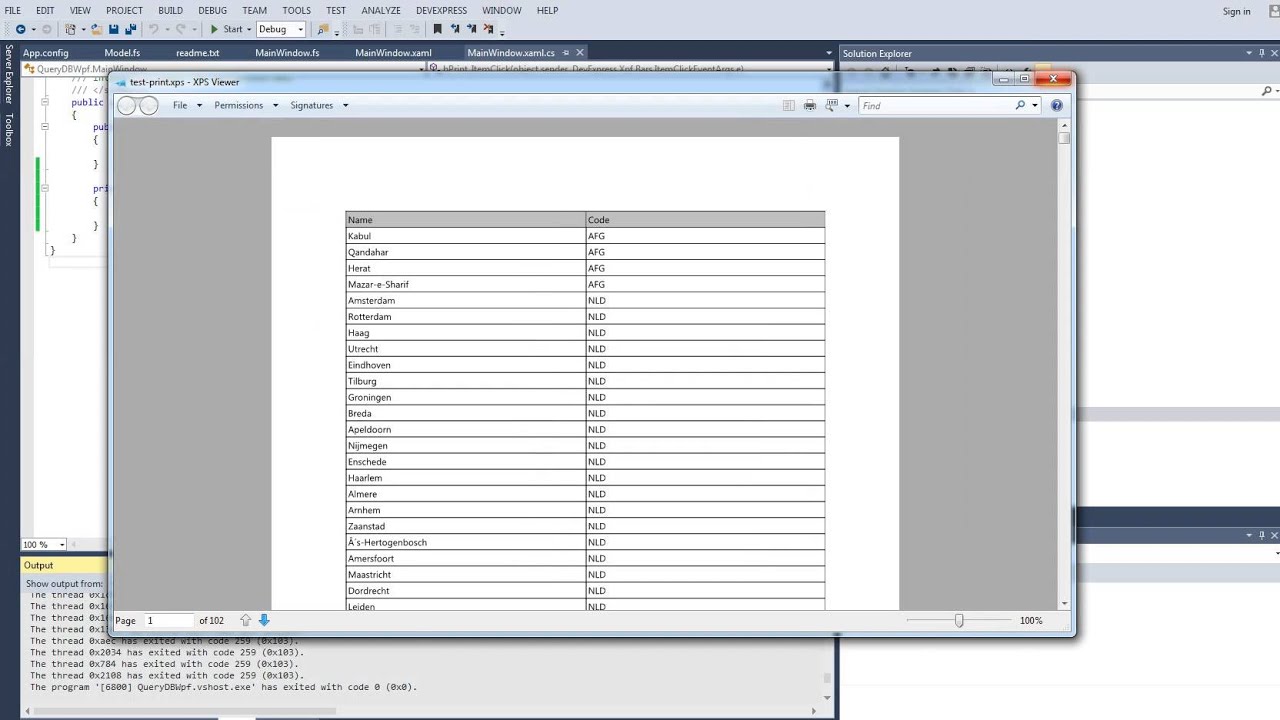Adjust the XPS Viewer zoom slider

[x=959, y=620]
